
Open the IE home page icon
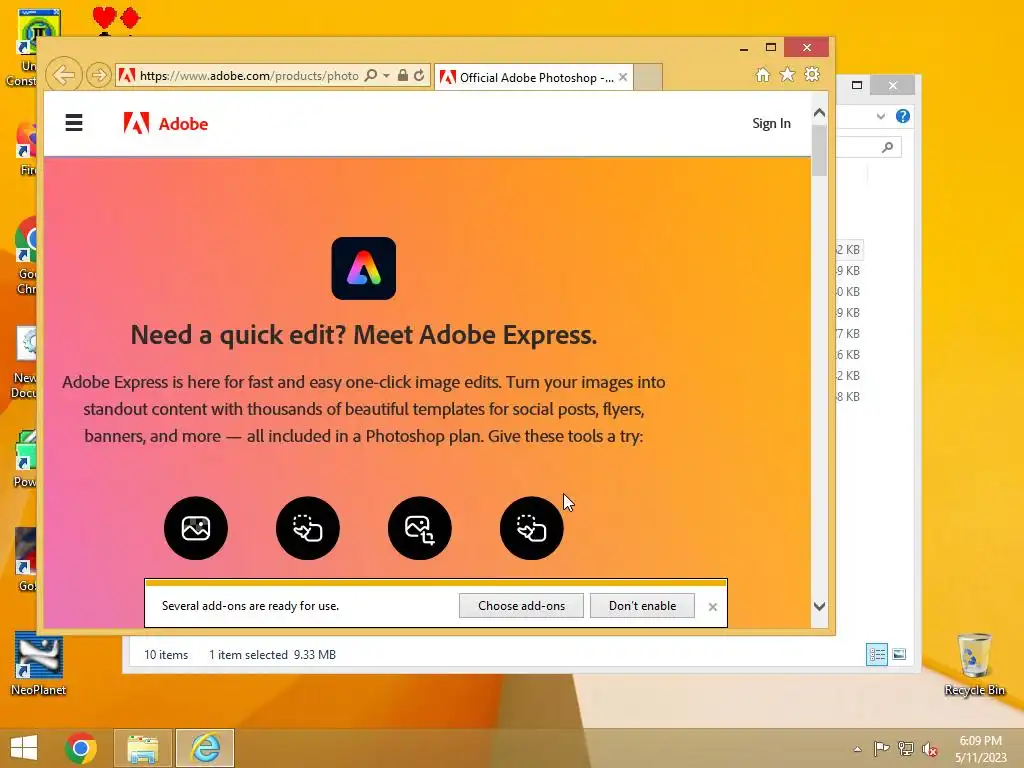763,75
